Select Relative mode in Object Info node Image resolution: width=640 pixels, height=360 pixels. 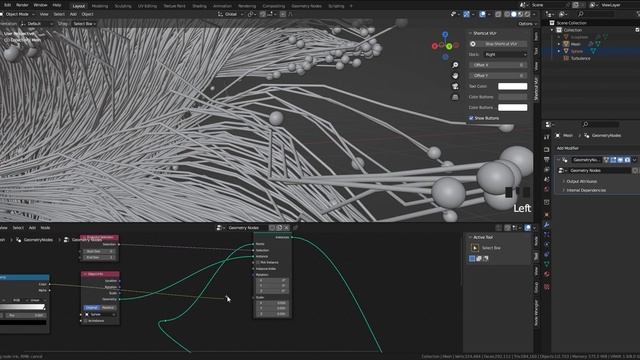pos(109,308)
